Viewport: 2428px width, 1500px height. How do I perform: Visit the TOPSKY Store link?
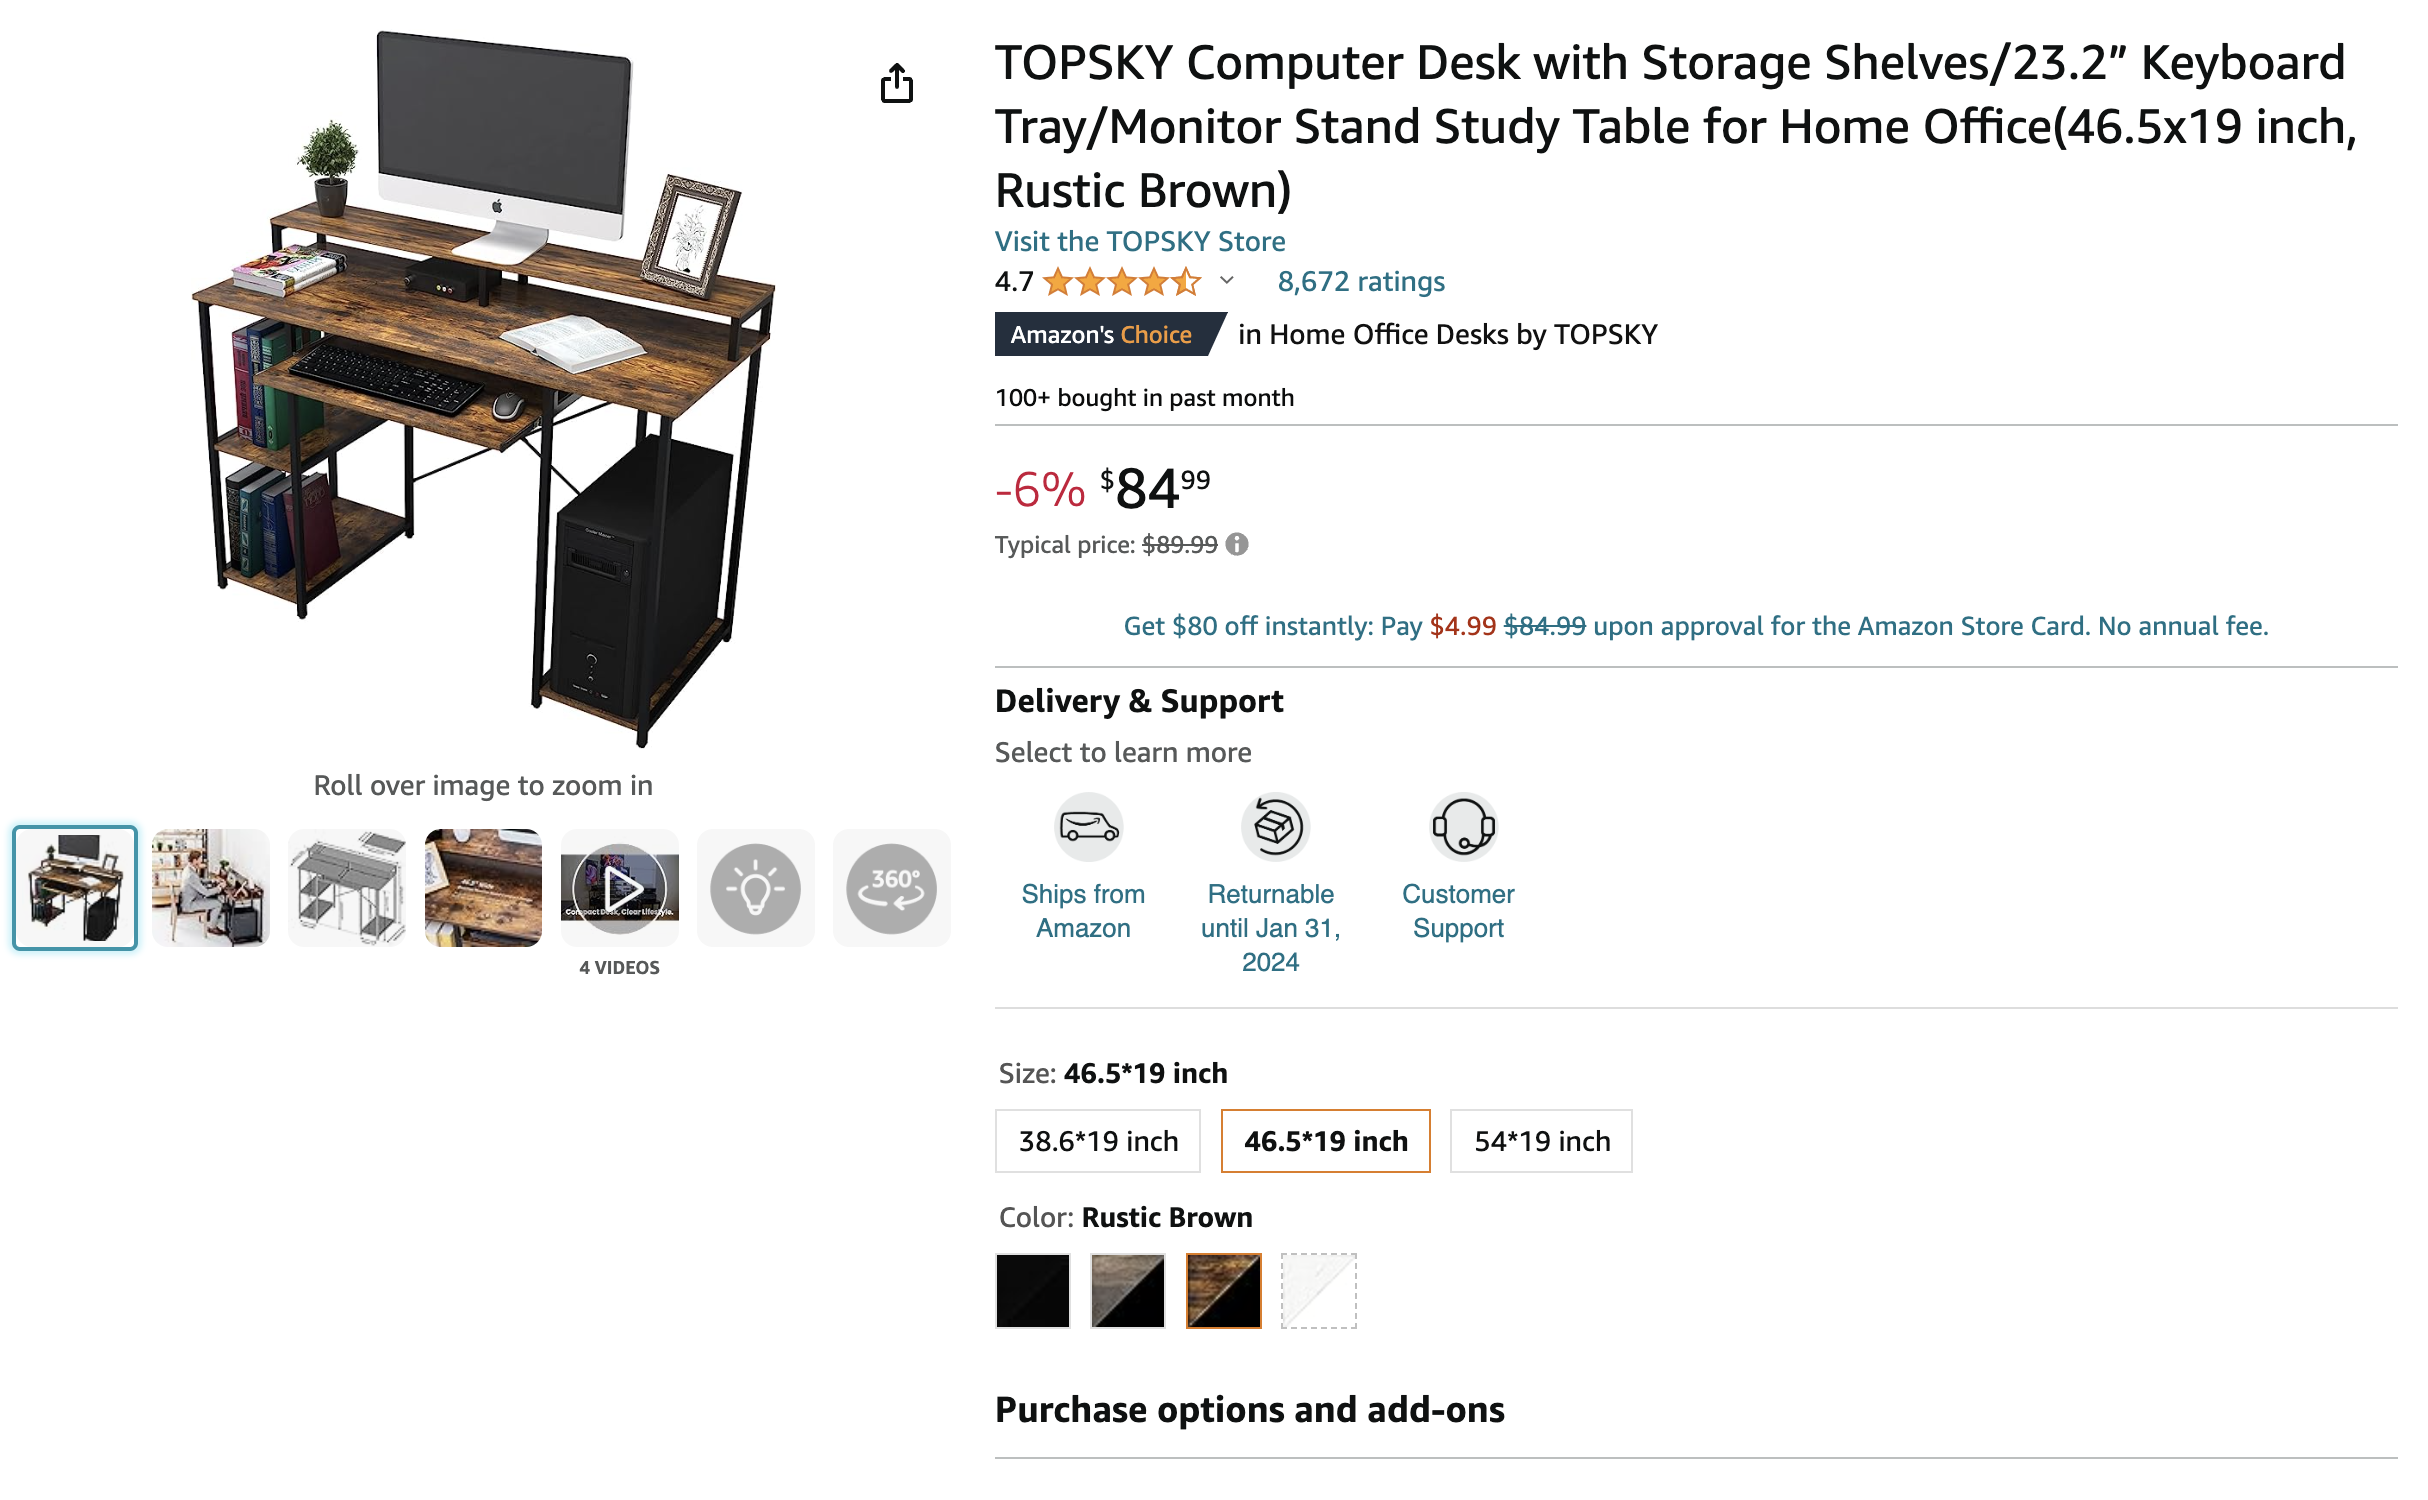point(1140,241)
